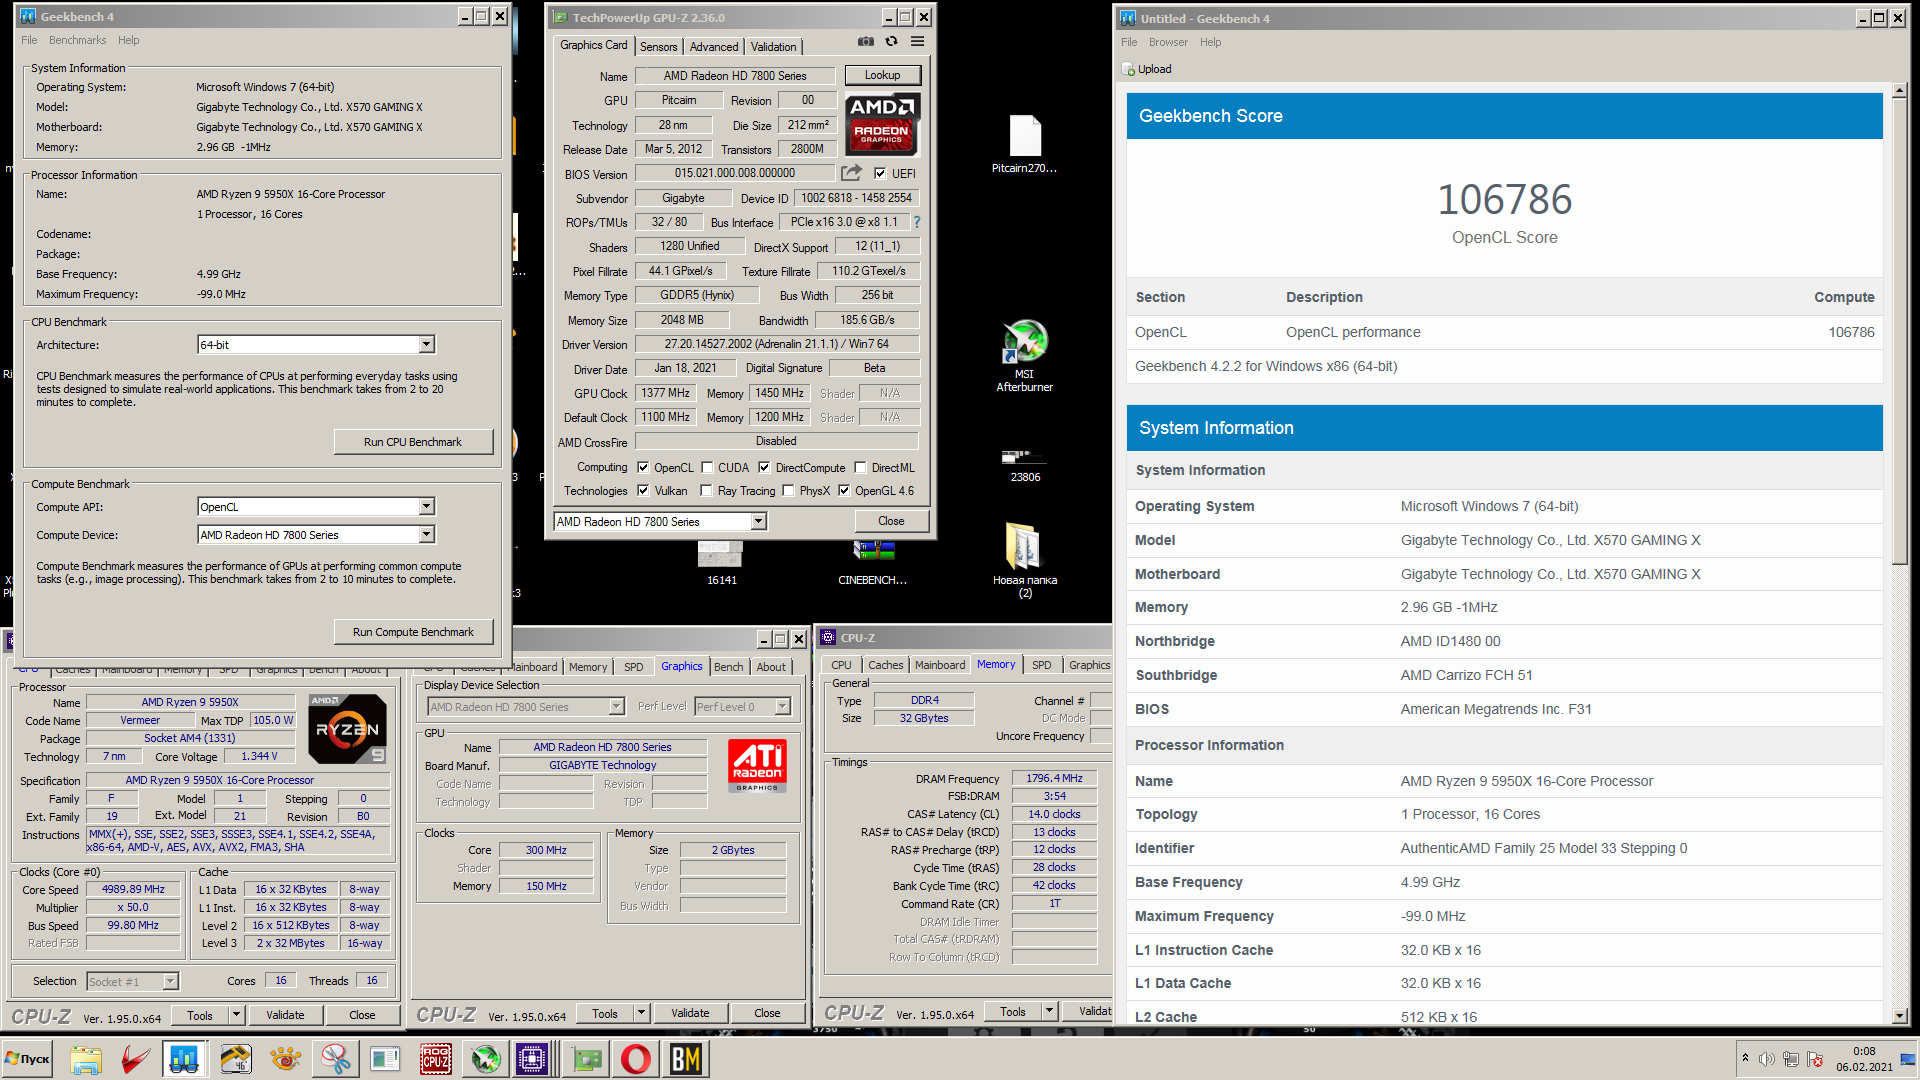
Task: Click the ATI Radeon logo in CPU-Z Graphics
Action: tap(757, 766)
